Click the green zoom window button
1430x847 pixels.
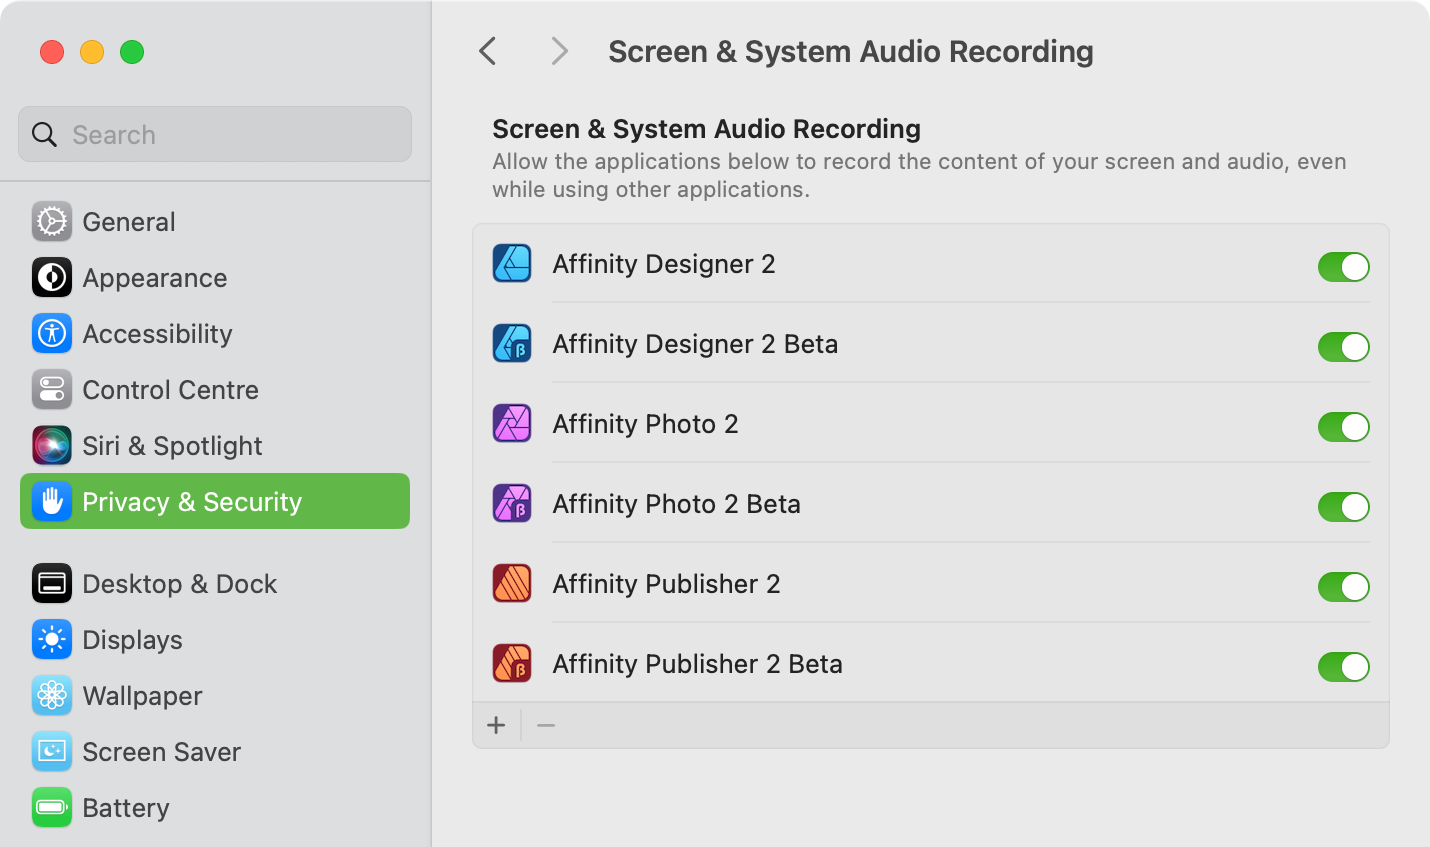(132, 52)
